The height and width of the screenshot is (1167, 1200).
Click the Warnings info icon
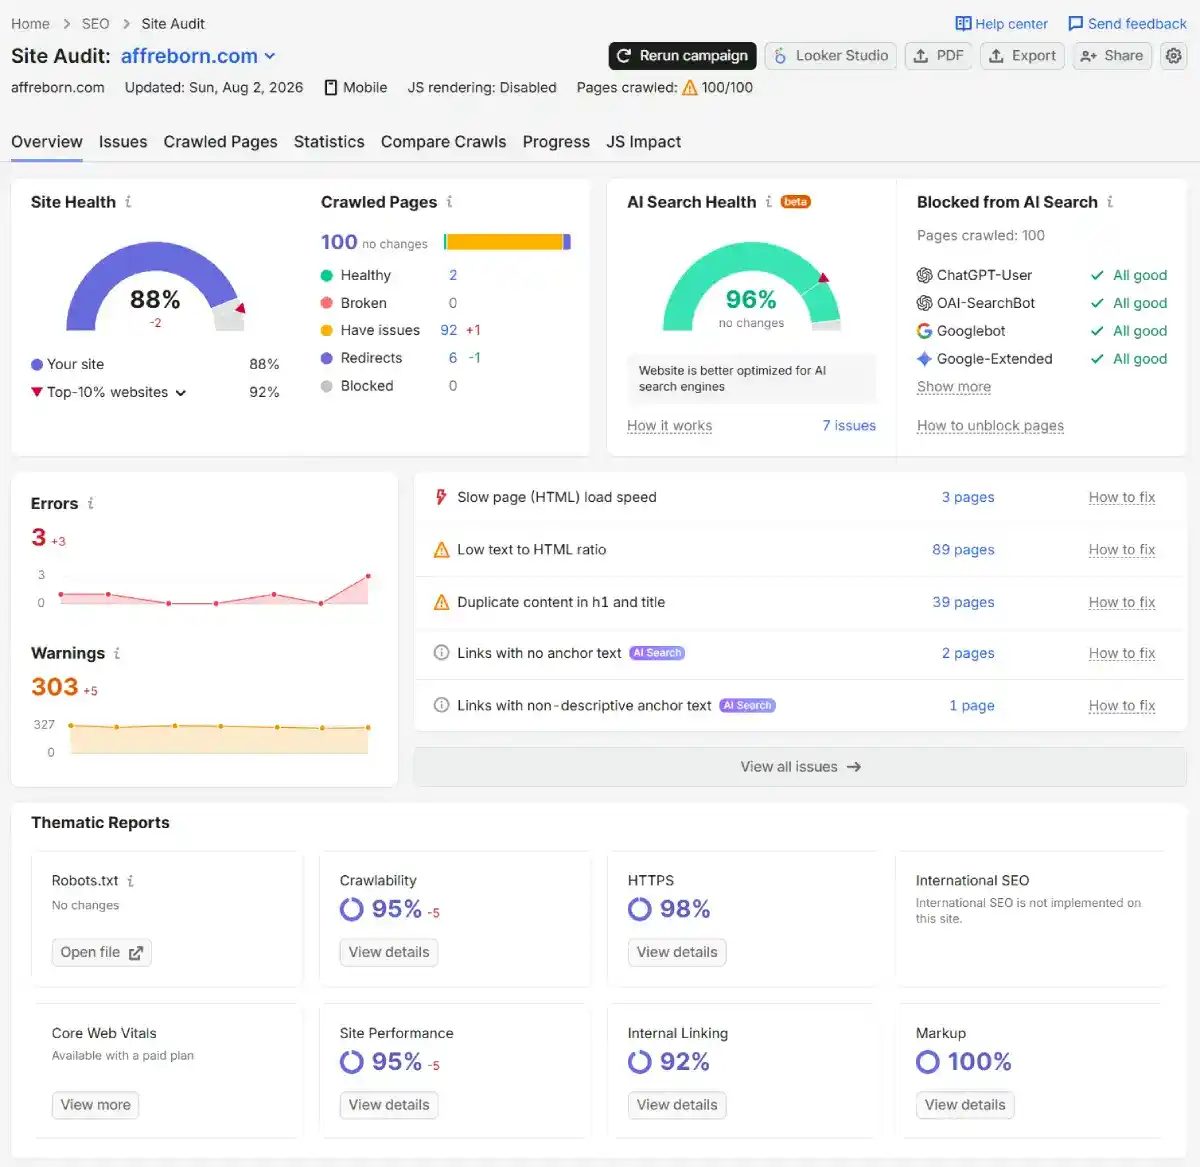pyautogui.click(x=117, y=653)
